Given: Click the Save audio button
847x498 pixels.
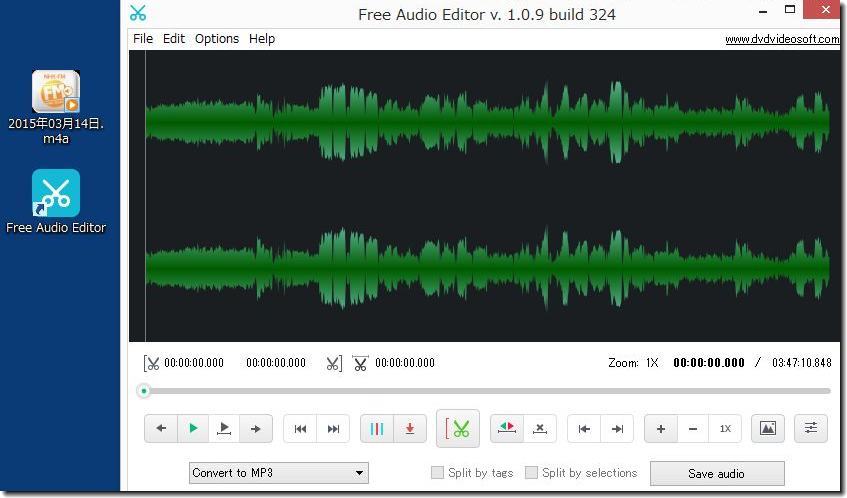Looking at the screenshot, I should [x=717, y=474].
